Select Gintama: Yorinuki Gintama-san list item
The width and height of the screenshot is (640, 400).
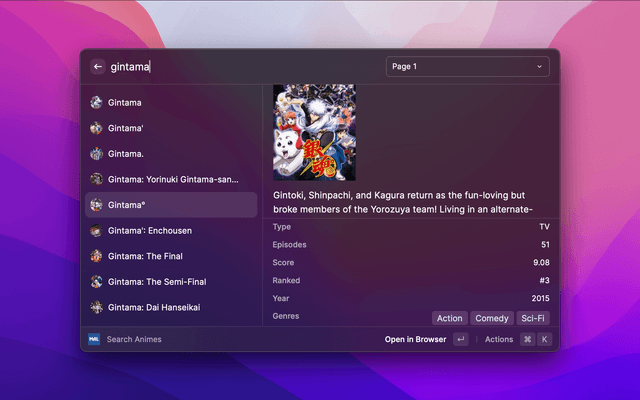pos(172,179)
